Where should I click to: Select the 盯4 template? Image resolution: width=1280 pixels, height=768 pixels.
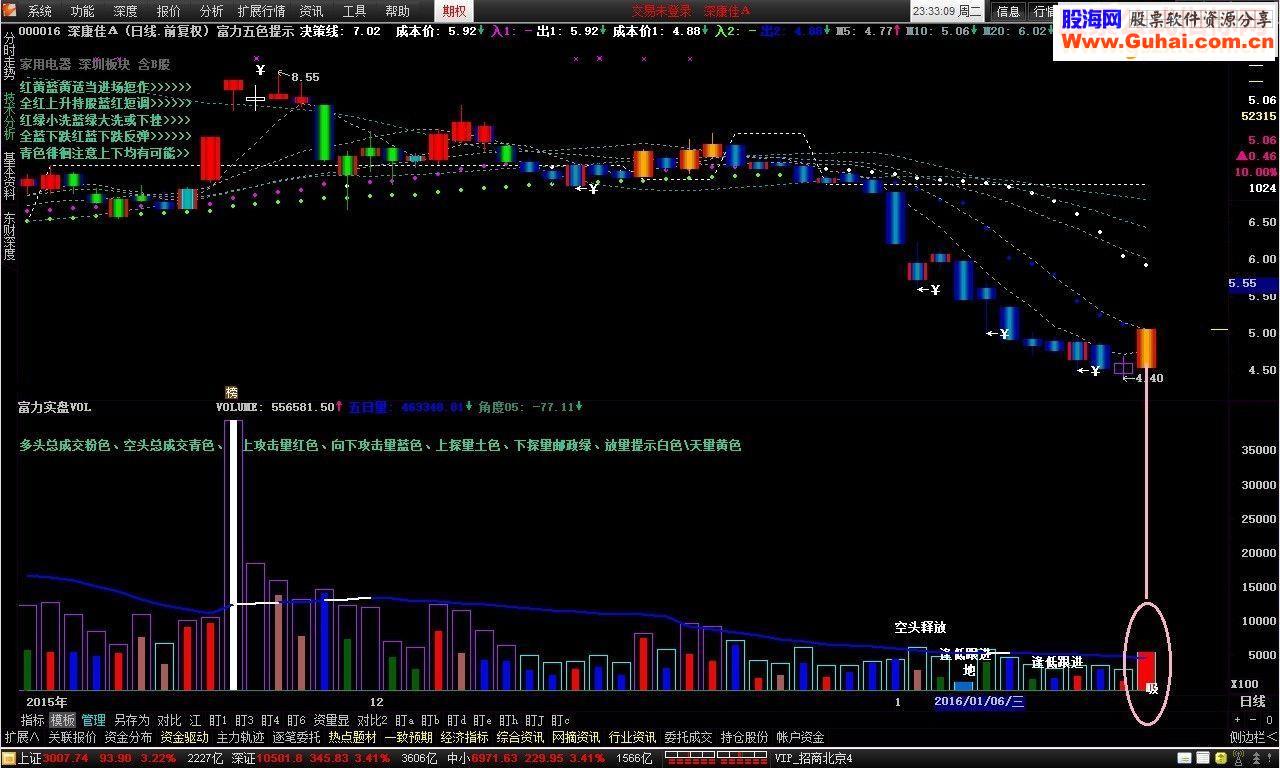click(x=270, y=720)
